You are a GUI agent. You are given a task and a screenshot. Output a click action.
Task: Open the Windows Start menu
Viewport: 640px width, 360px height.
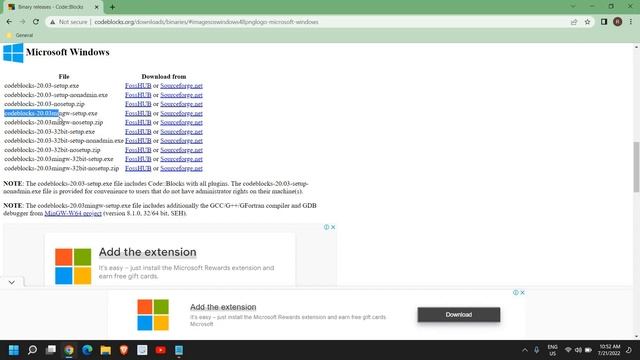pos(13,350)
